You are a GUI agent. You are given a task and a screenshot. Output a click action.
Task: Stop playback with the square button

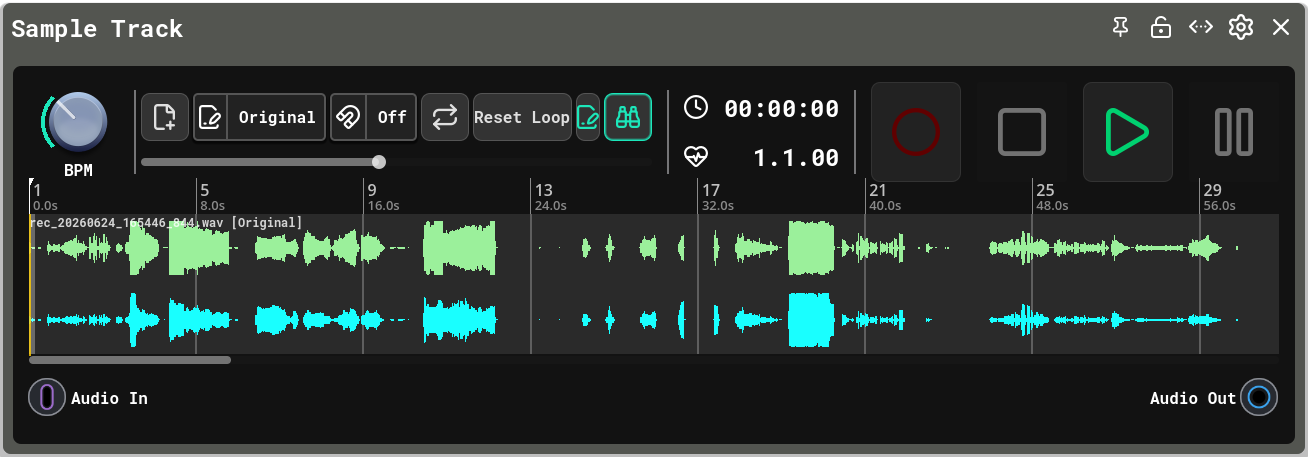pyautogui.click(x=1022, y=132)
